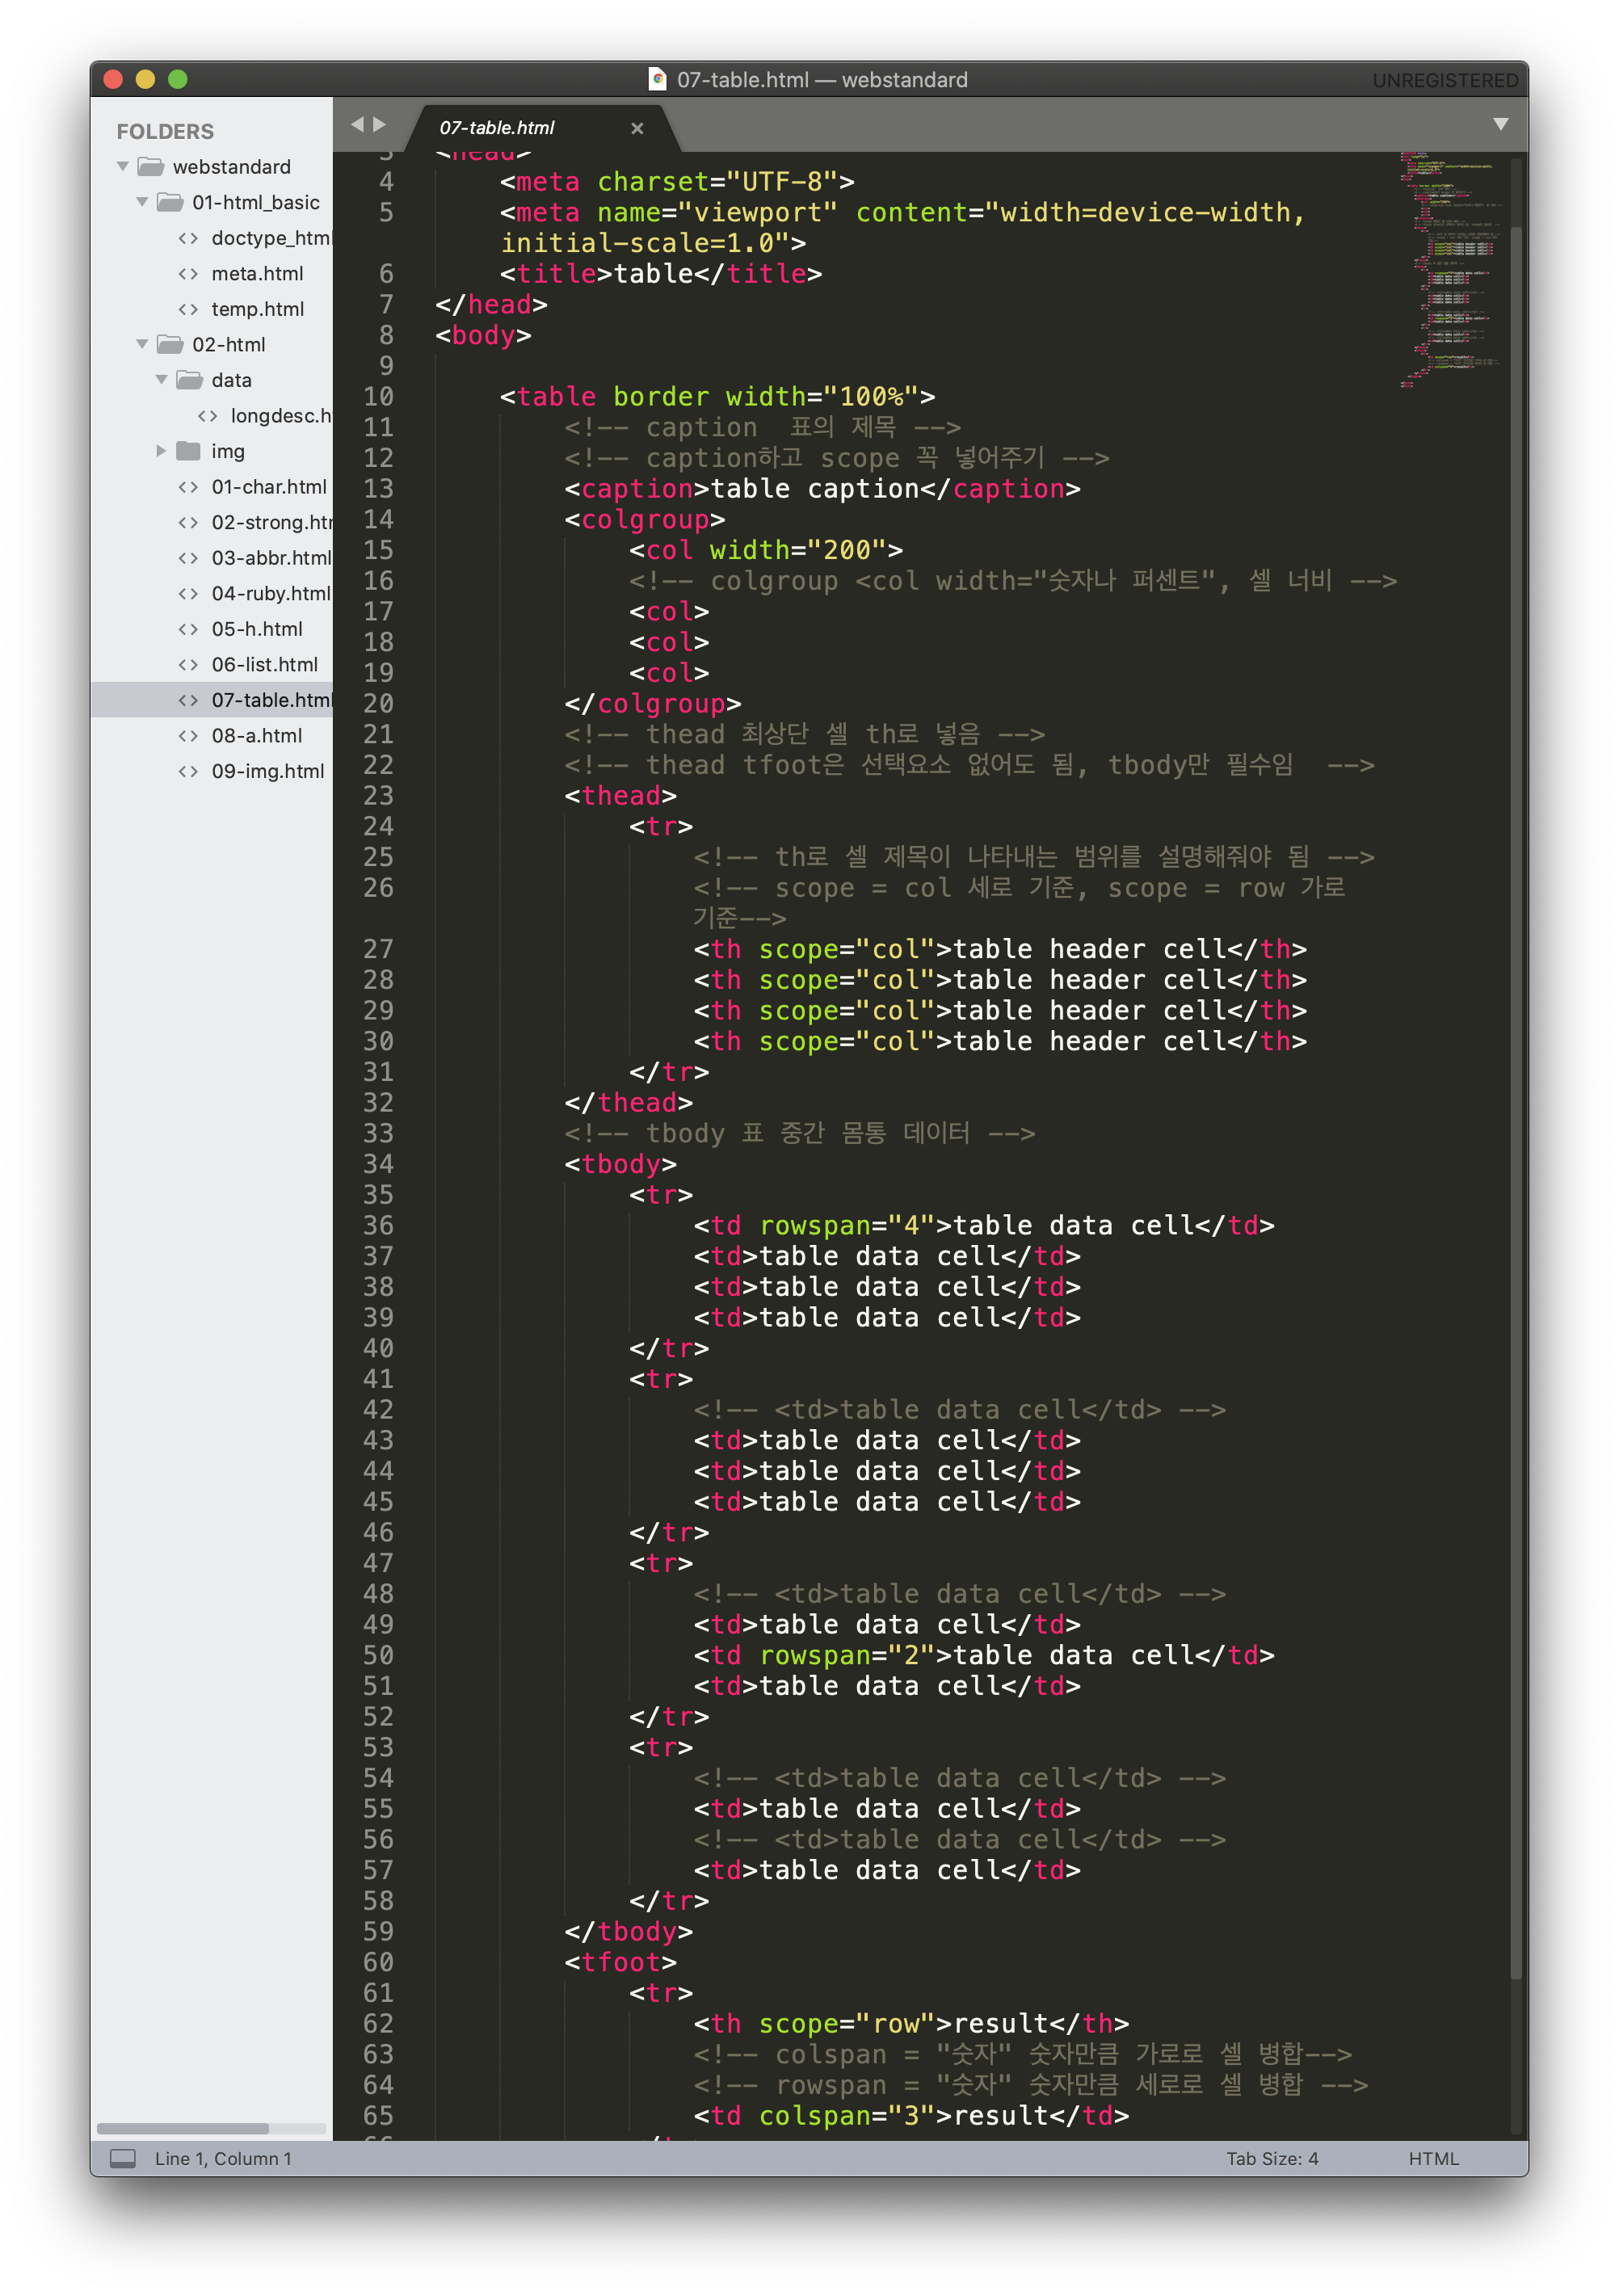
Task: Change the HTML syntax selector
Action: (x=1432, y=2158)
